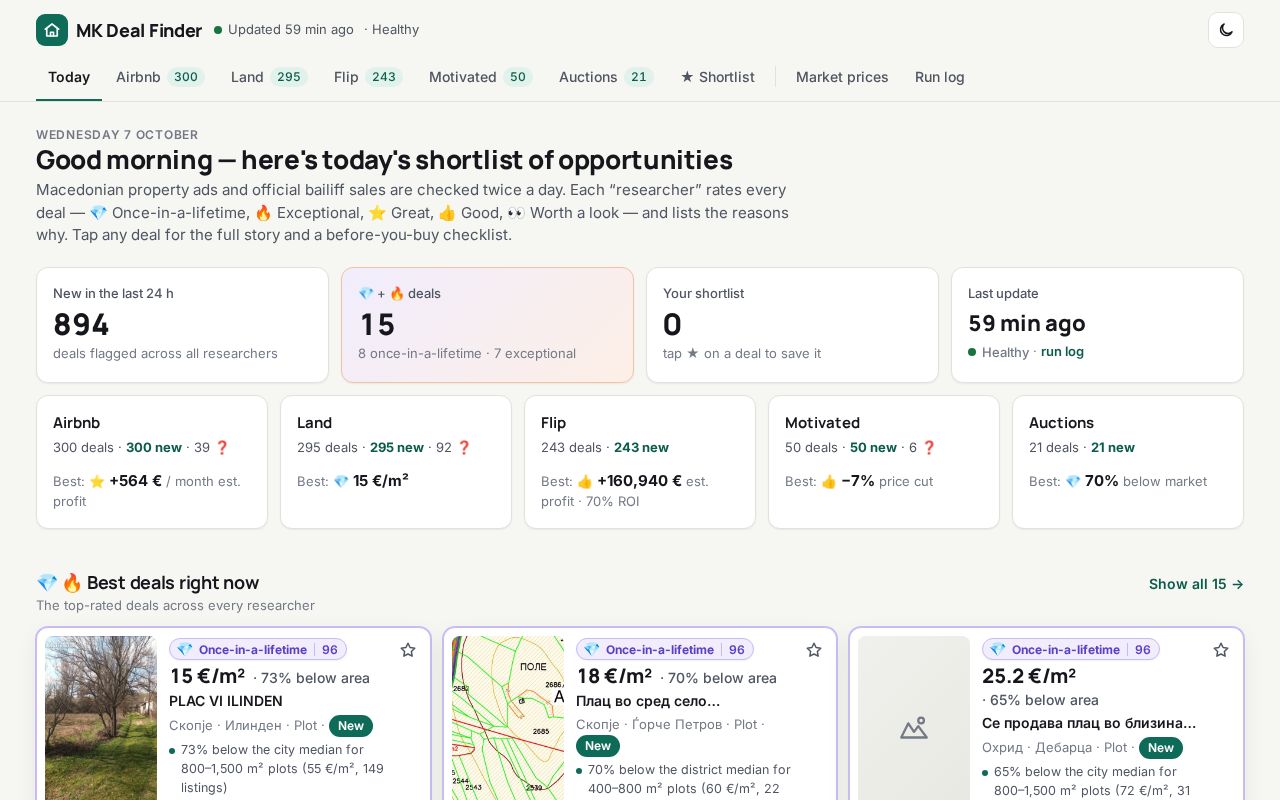Open the New in the last 24 h card
Image resolution: width=1280 pixels, height=800 pixels.
coord(182,325)
